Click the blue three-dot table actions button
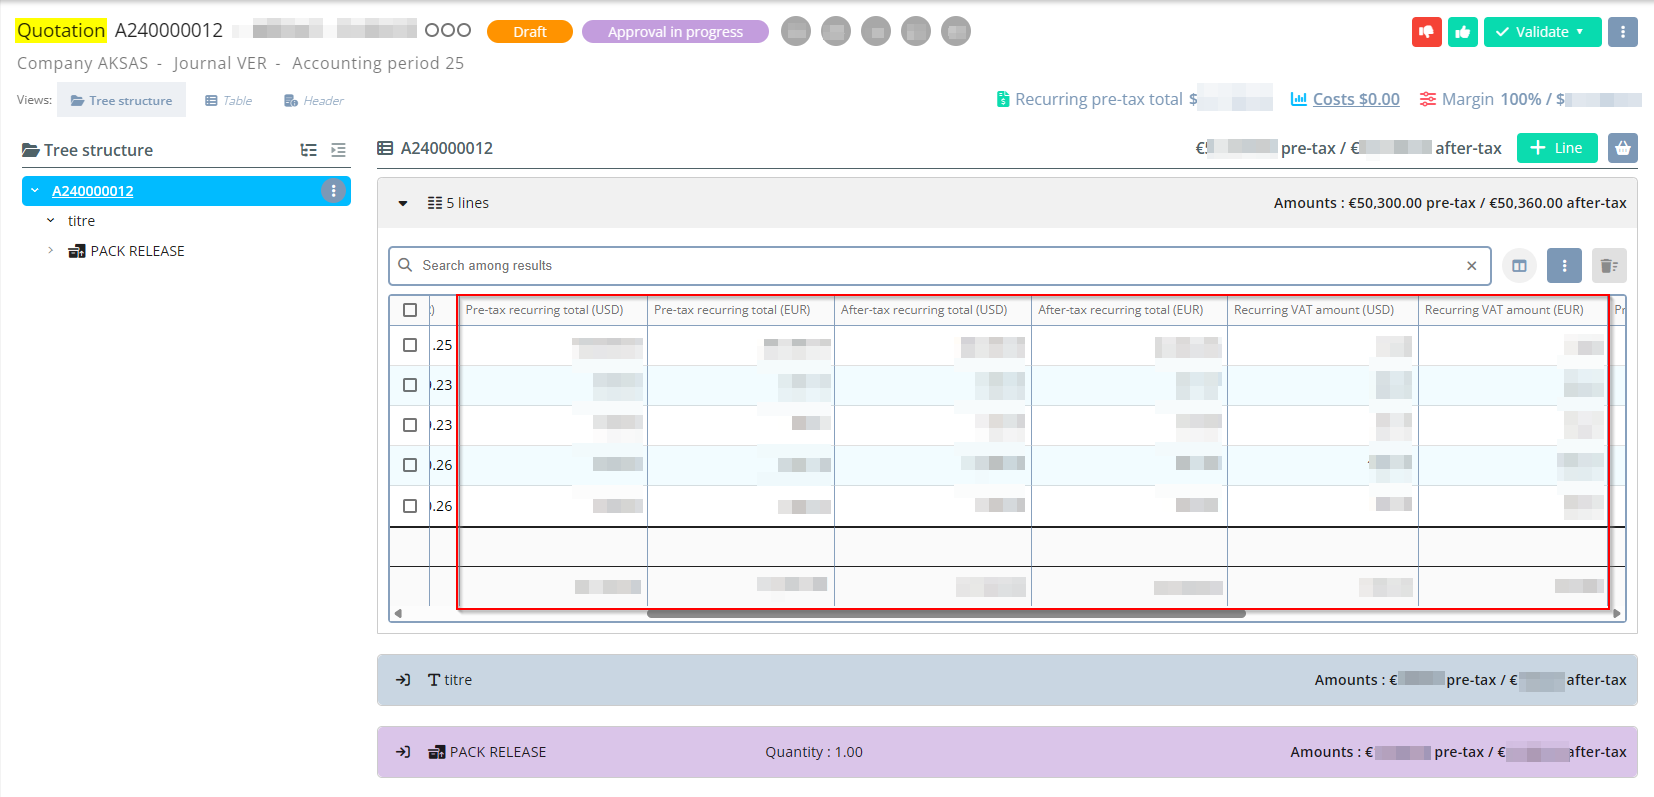The width and height of the screenshot is (1654, 797). (x=1564, y=266)
